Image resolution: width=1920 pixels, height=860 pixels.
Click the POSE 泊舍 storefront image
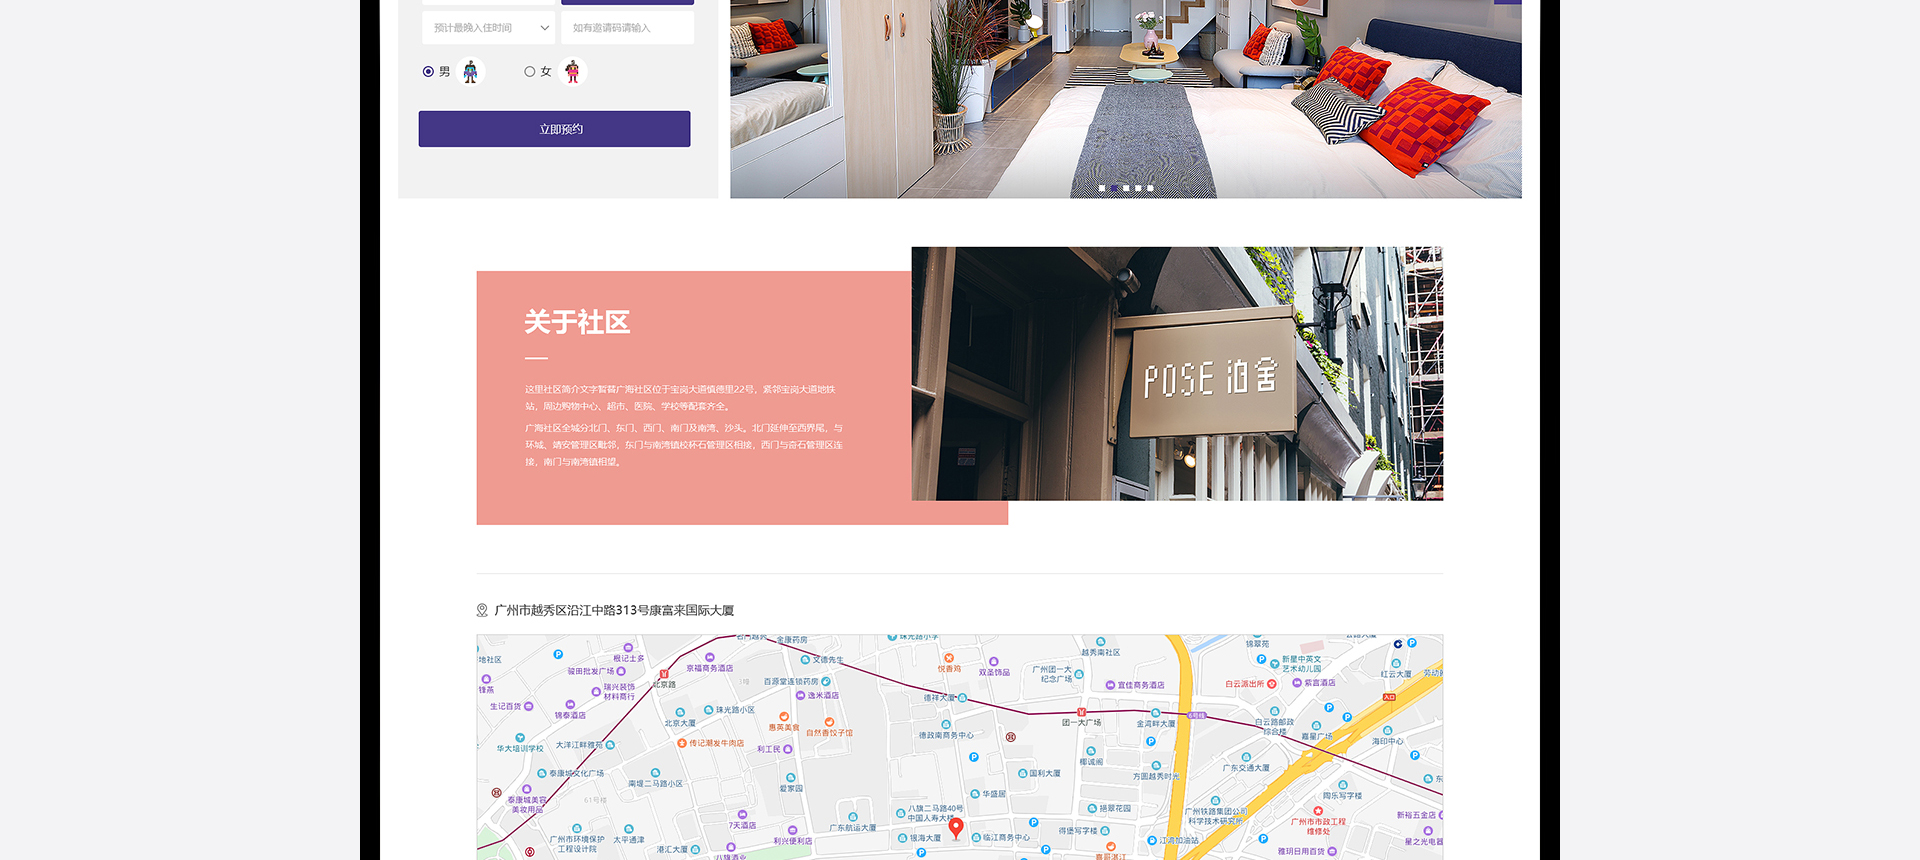pyautogui.click(x=1177, y=373)
